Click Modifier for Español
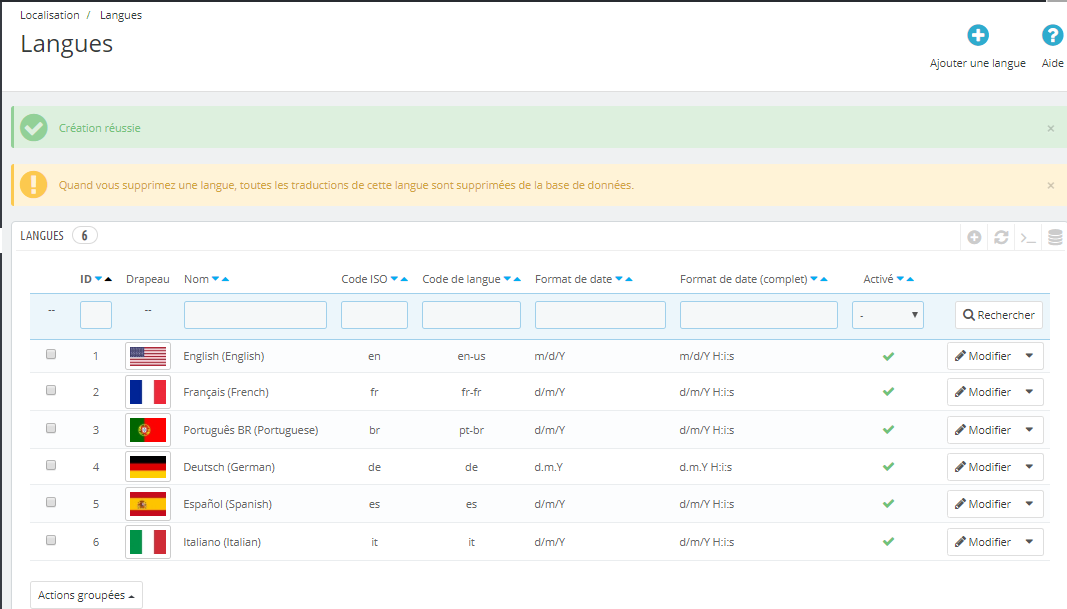This screenshot has height=609, width=1067. click(983, 504)
